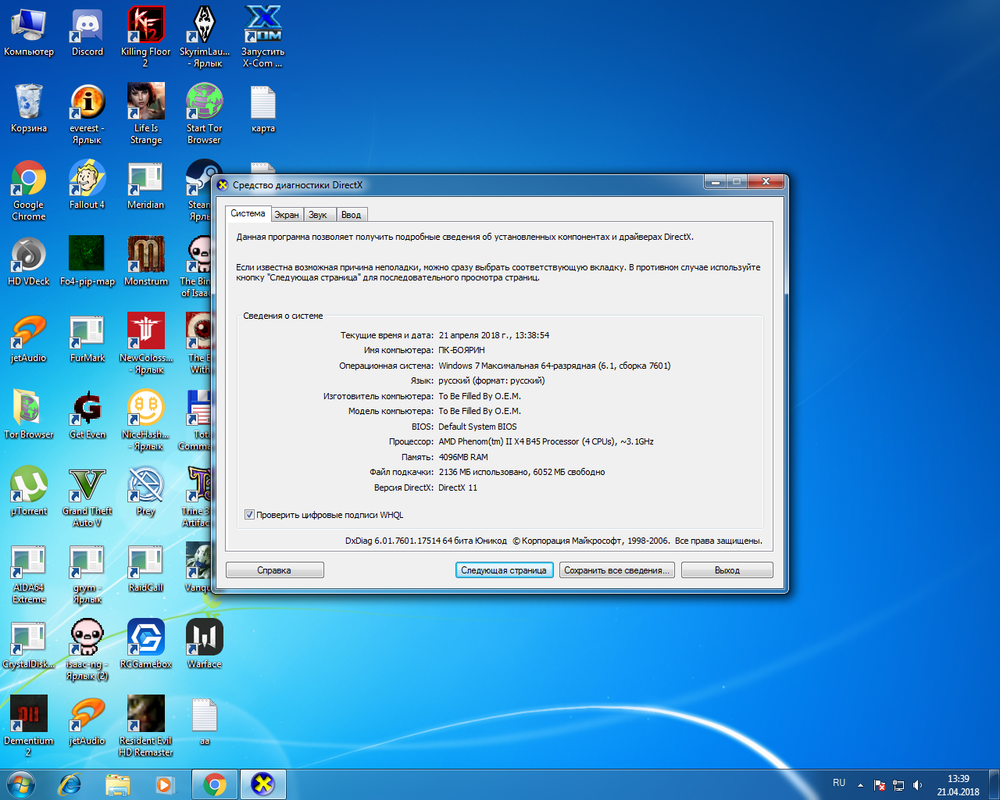Toggle the WHQL digital signatures checkbox
Screen dimensions: 1000x800
pos(249,515)
